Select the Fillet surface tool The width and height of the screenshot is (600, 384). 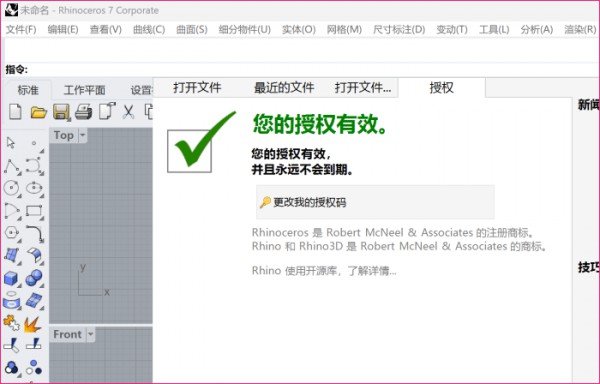click(x=34, y=255)
